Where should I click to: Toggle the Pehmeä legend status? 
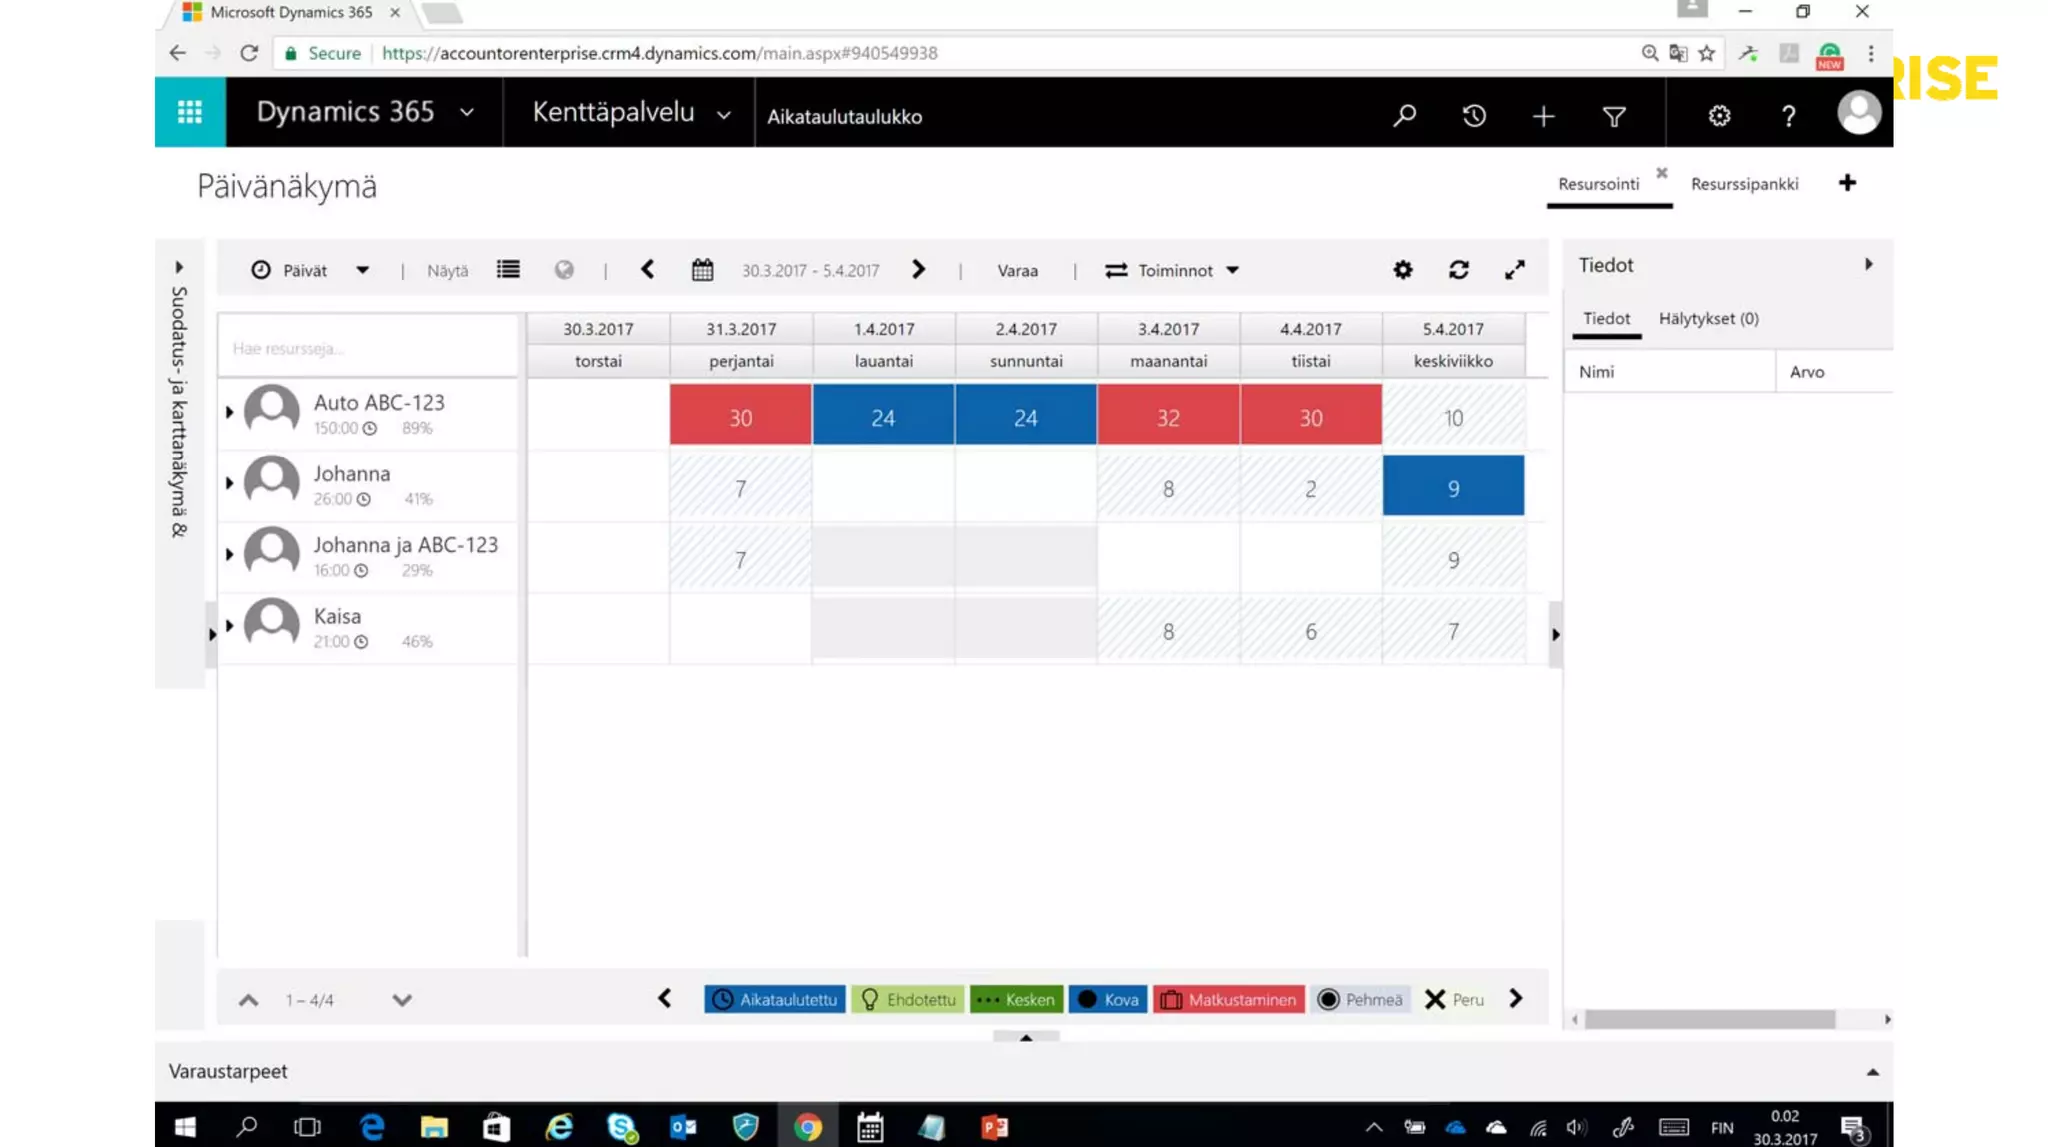1360,999
